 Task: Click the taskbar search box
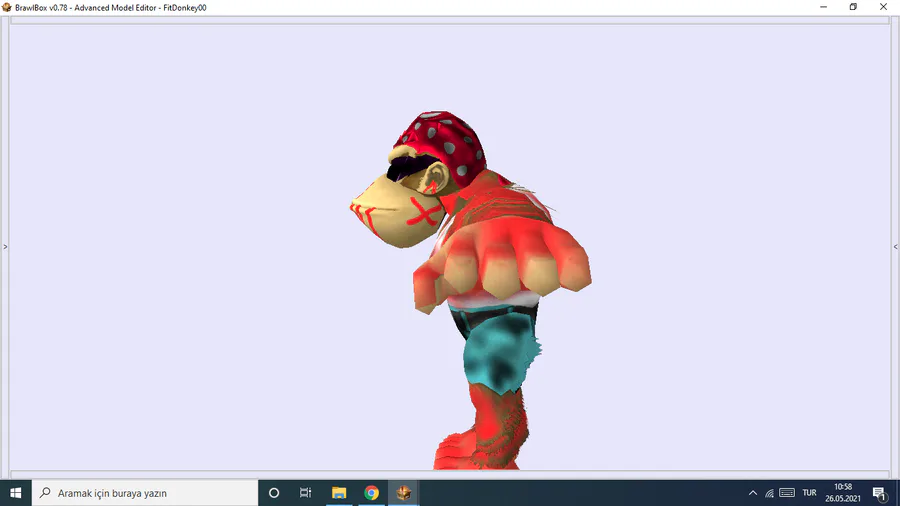click(x=145, y=493)
